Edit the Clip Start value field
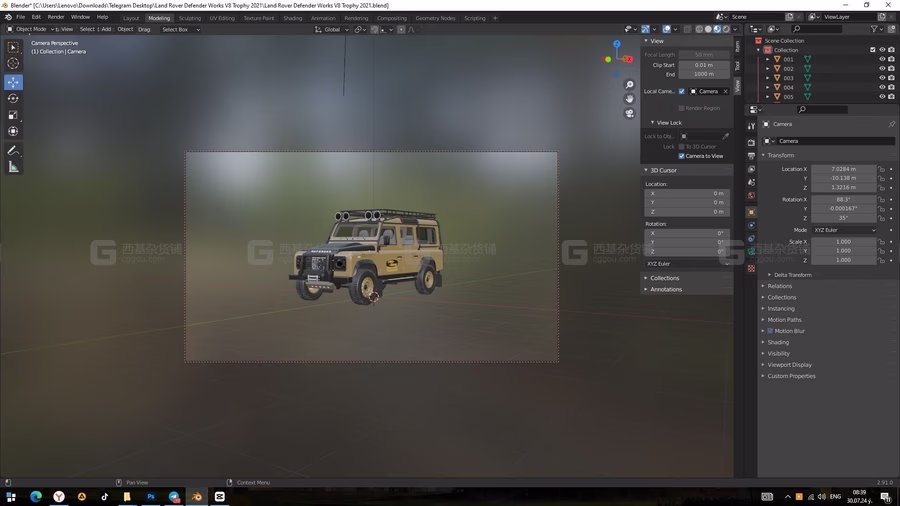Image resolution: width=900 pixels, height=506 pixels. pos(704,65)
